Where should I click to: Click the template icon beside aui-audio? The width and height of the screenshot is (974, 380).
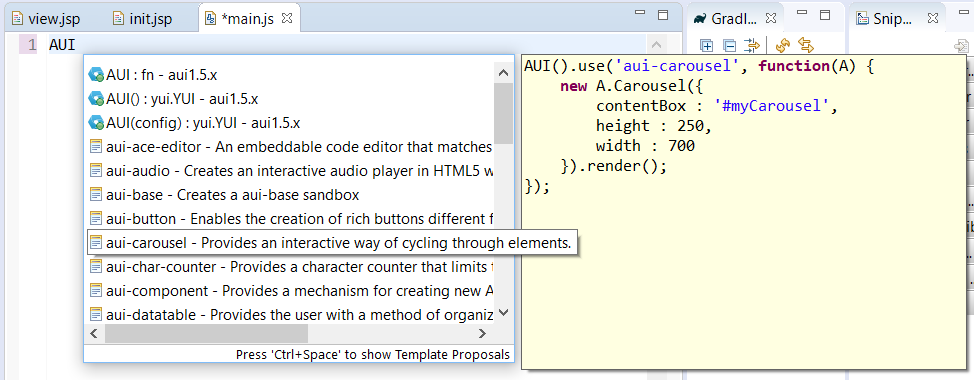tap(96, 170)
